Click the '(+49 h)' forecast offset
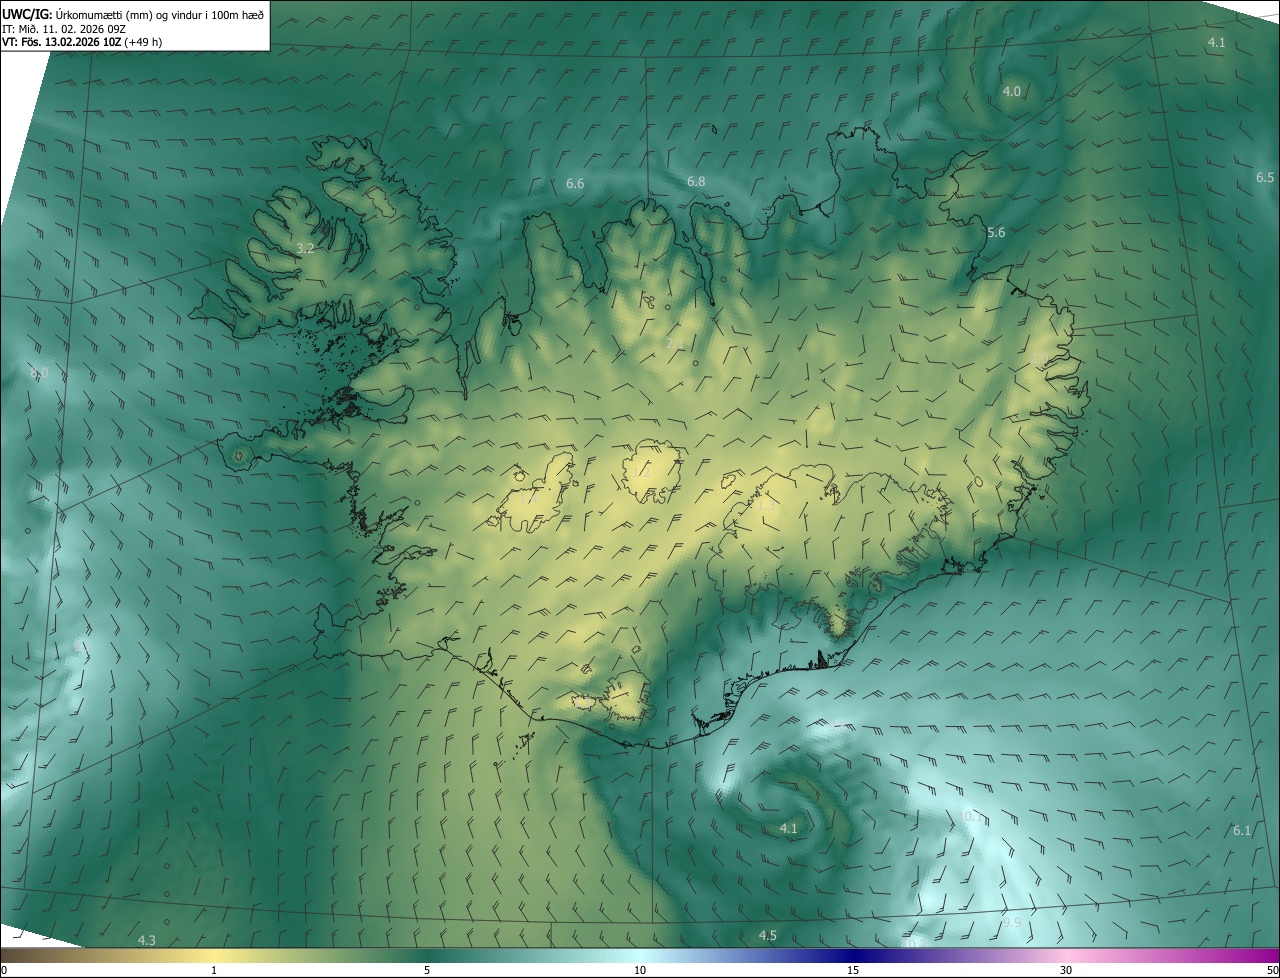The height and width of the screenshot is (978, 1280). coord(143,42)
